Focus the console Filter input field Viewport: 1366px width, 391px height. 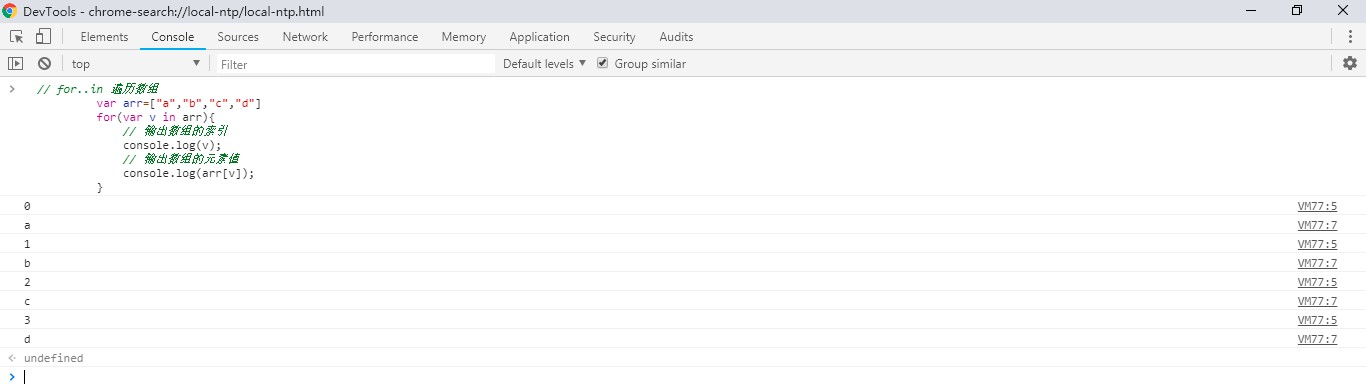355,64
